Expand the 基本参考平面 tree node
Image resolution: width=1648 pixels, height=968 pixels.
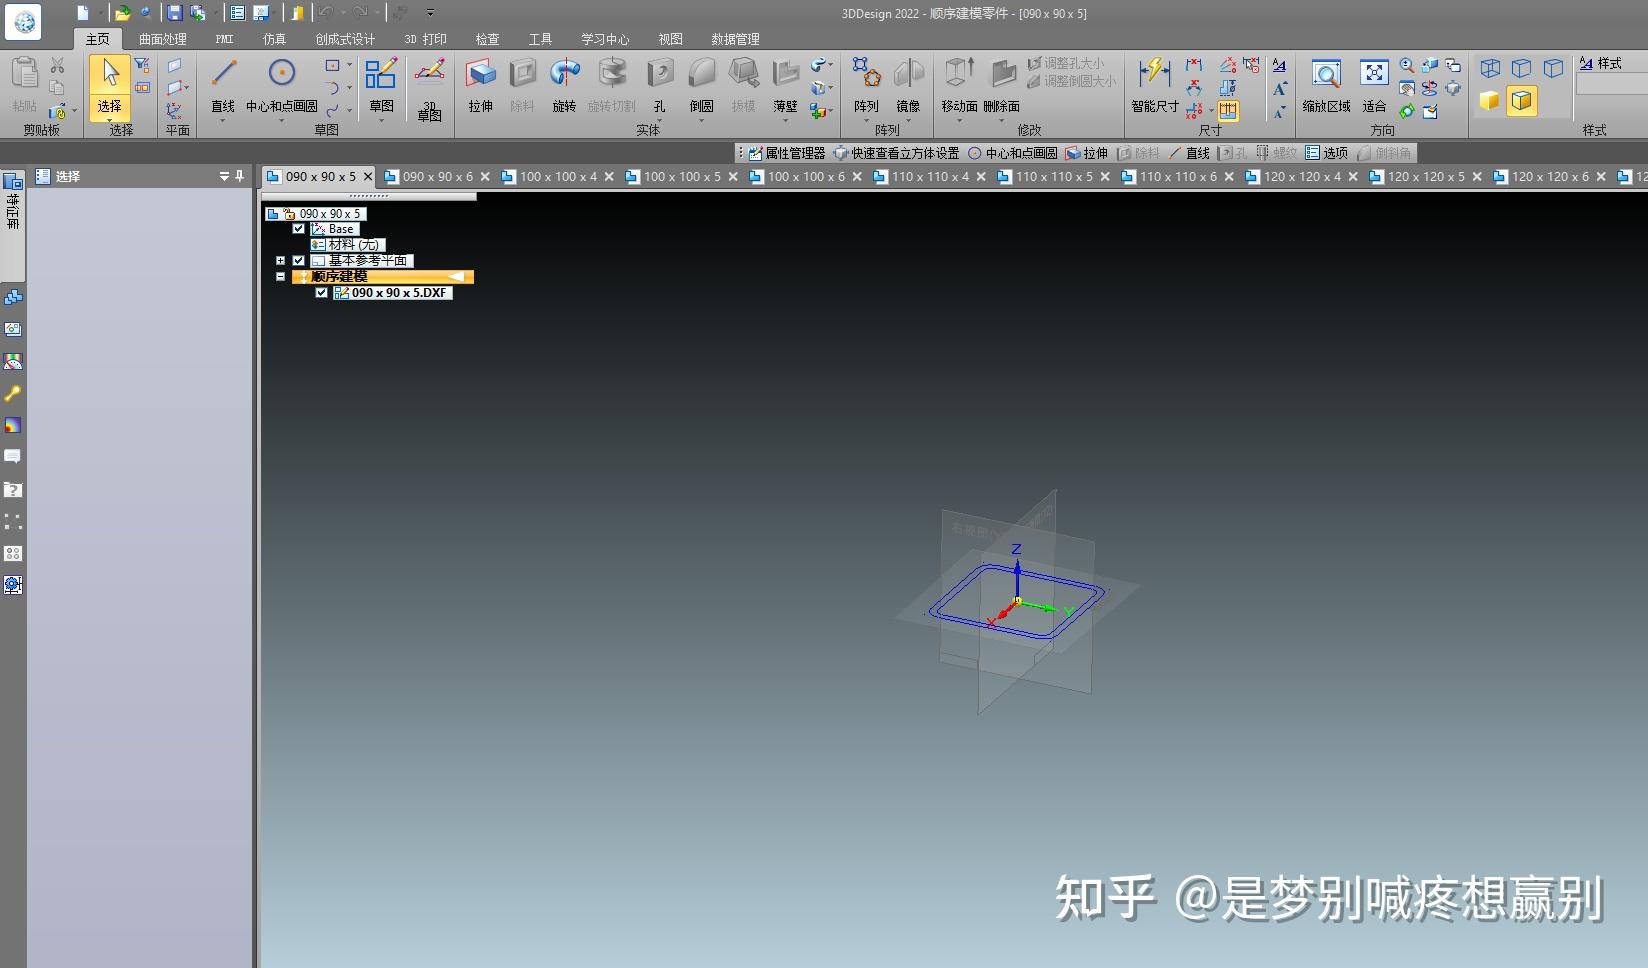[x=280, y=260]
